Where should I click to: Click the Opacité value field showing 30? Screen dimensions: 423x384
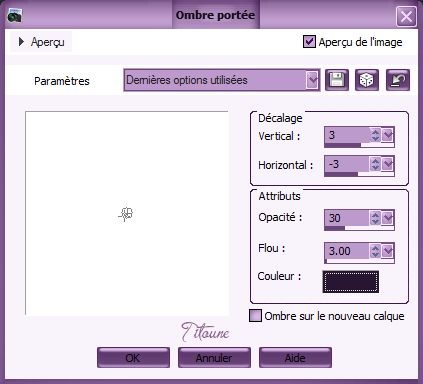click(347, 218)
